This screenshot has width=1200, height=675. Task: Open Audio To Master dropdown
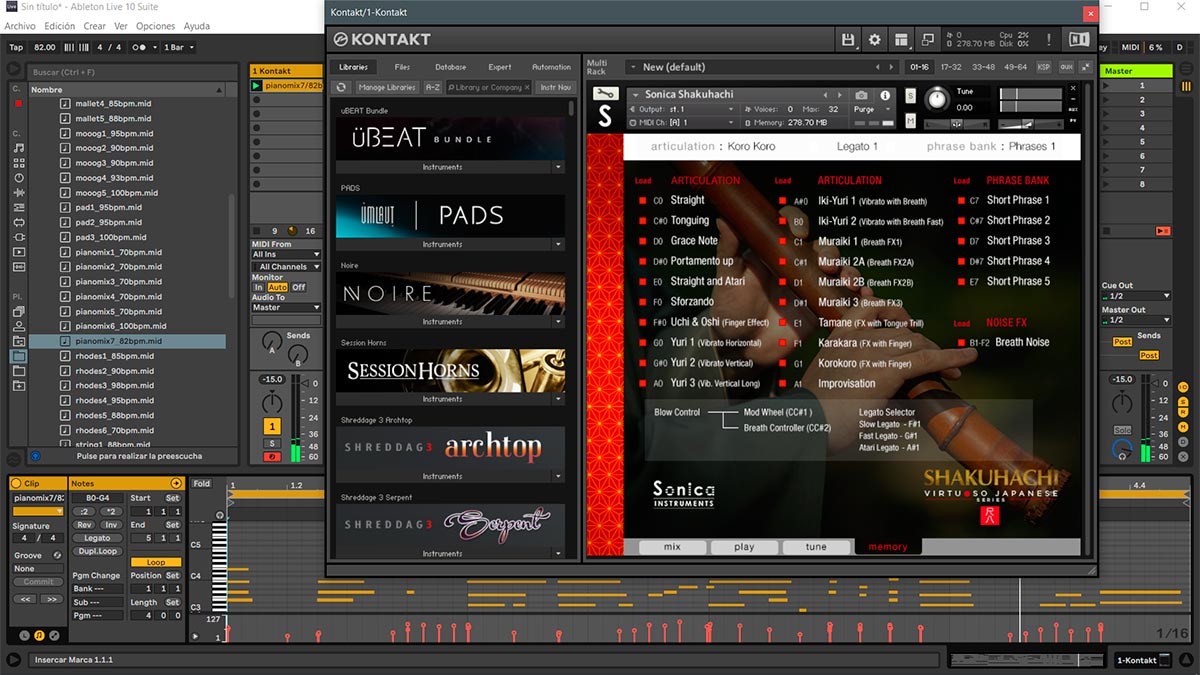[286, 308]
